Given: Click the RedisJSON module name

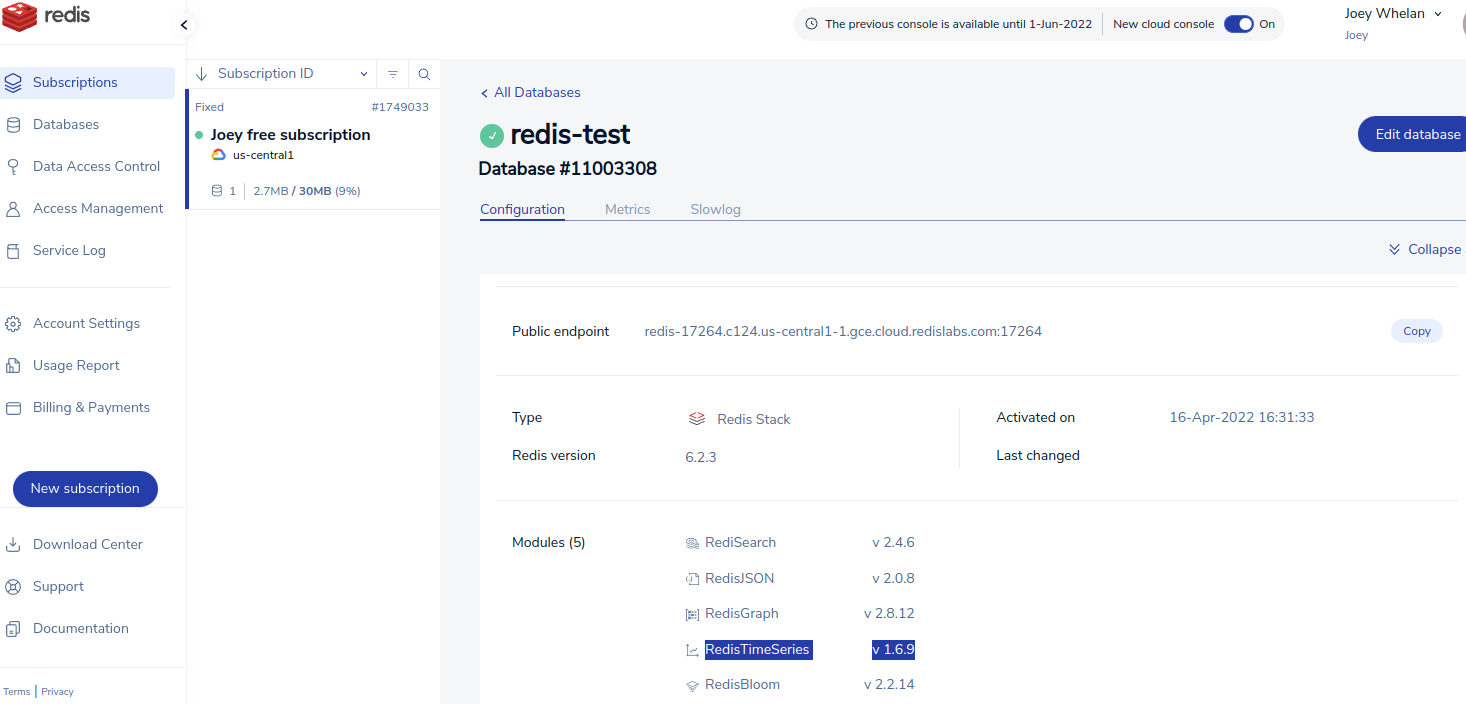Looking at the screenshot, I should (x=739, y=579).
